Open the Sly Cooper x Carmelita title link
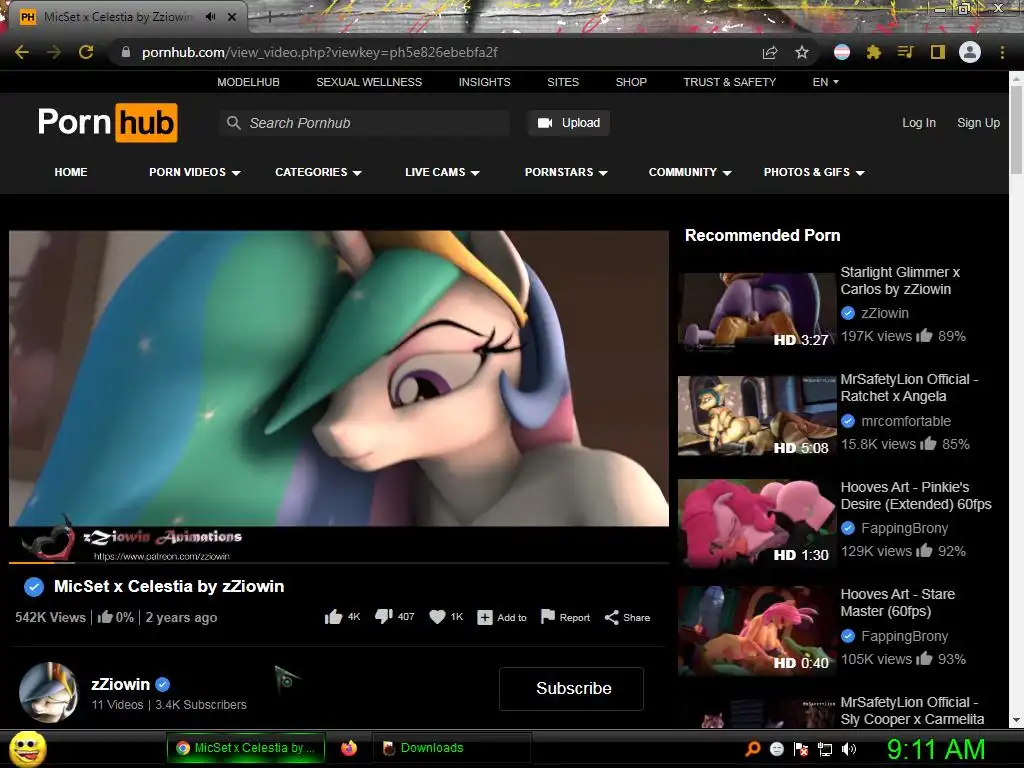The image size is (1024, 768). (912, 711)
